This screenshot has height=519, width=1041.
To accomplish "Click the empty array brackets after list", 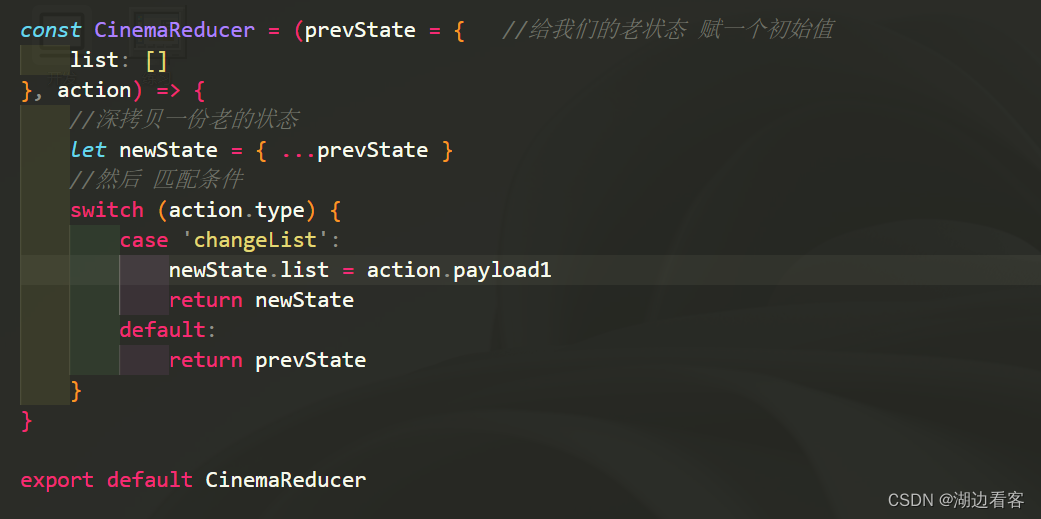I will (156, 60).
